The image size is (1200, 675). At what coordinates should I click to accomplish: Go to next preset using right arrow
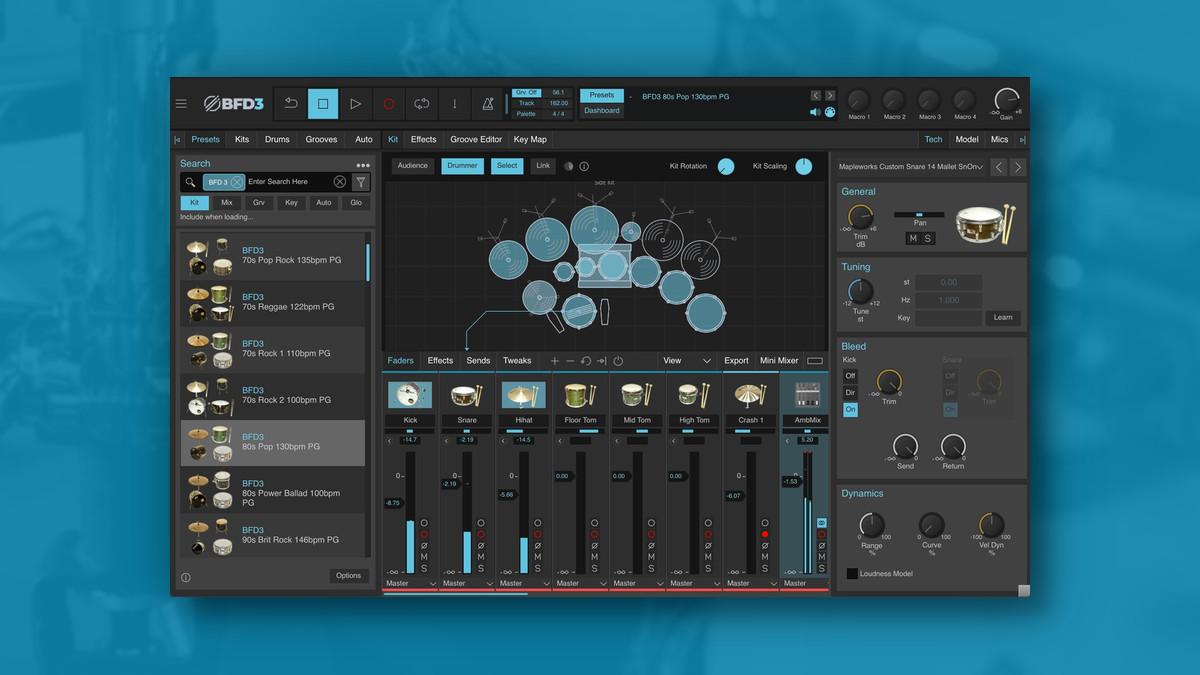click(830, 96)
